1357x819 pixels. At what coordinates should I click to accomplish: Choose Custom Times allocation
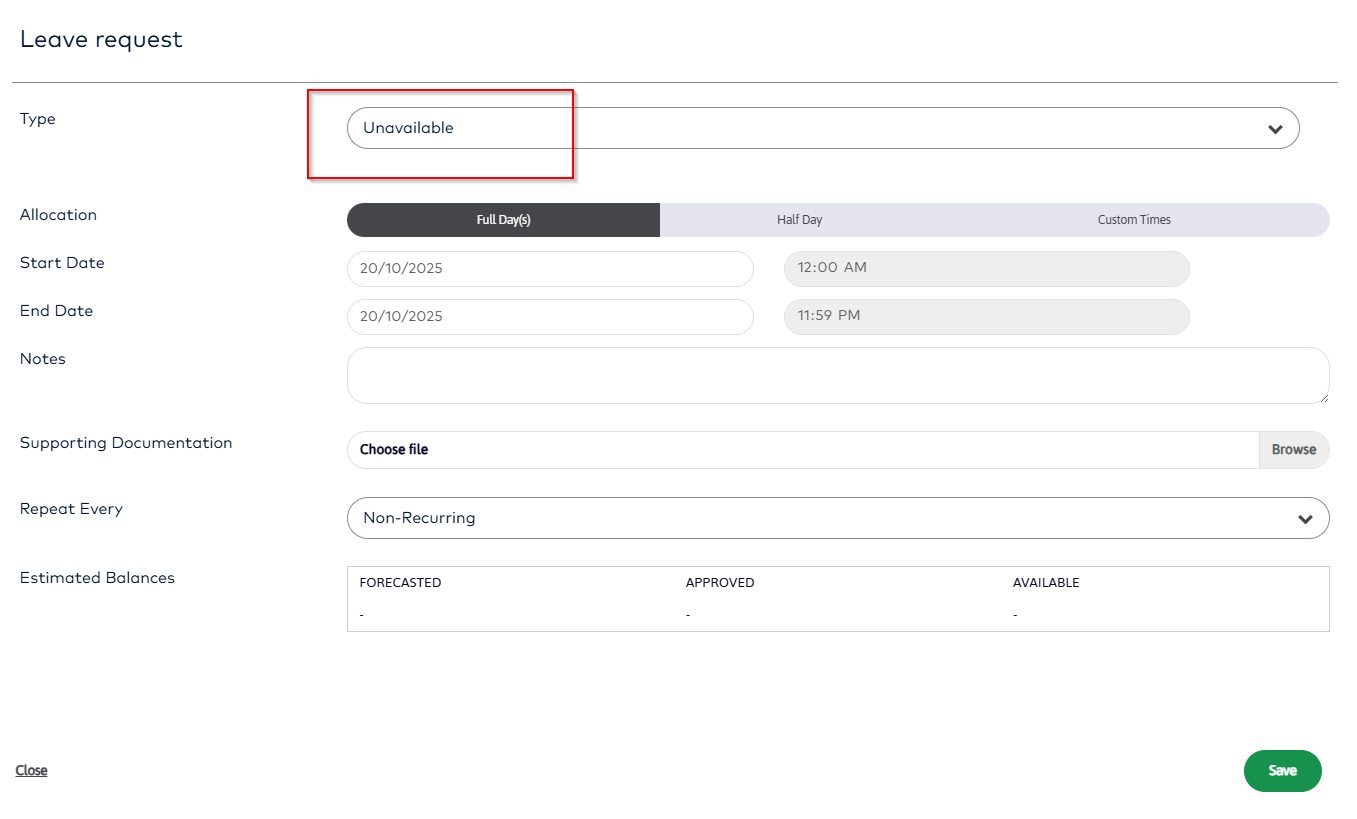coord(1134,220)
